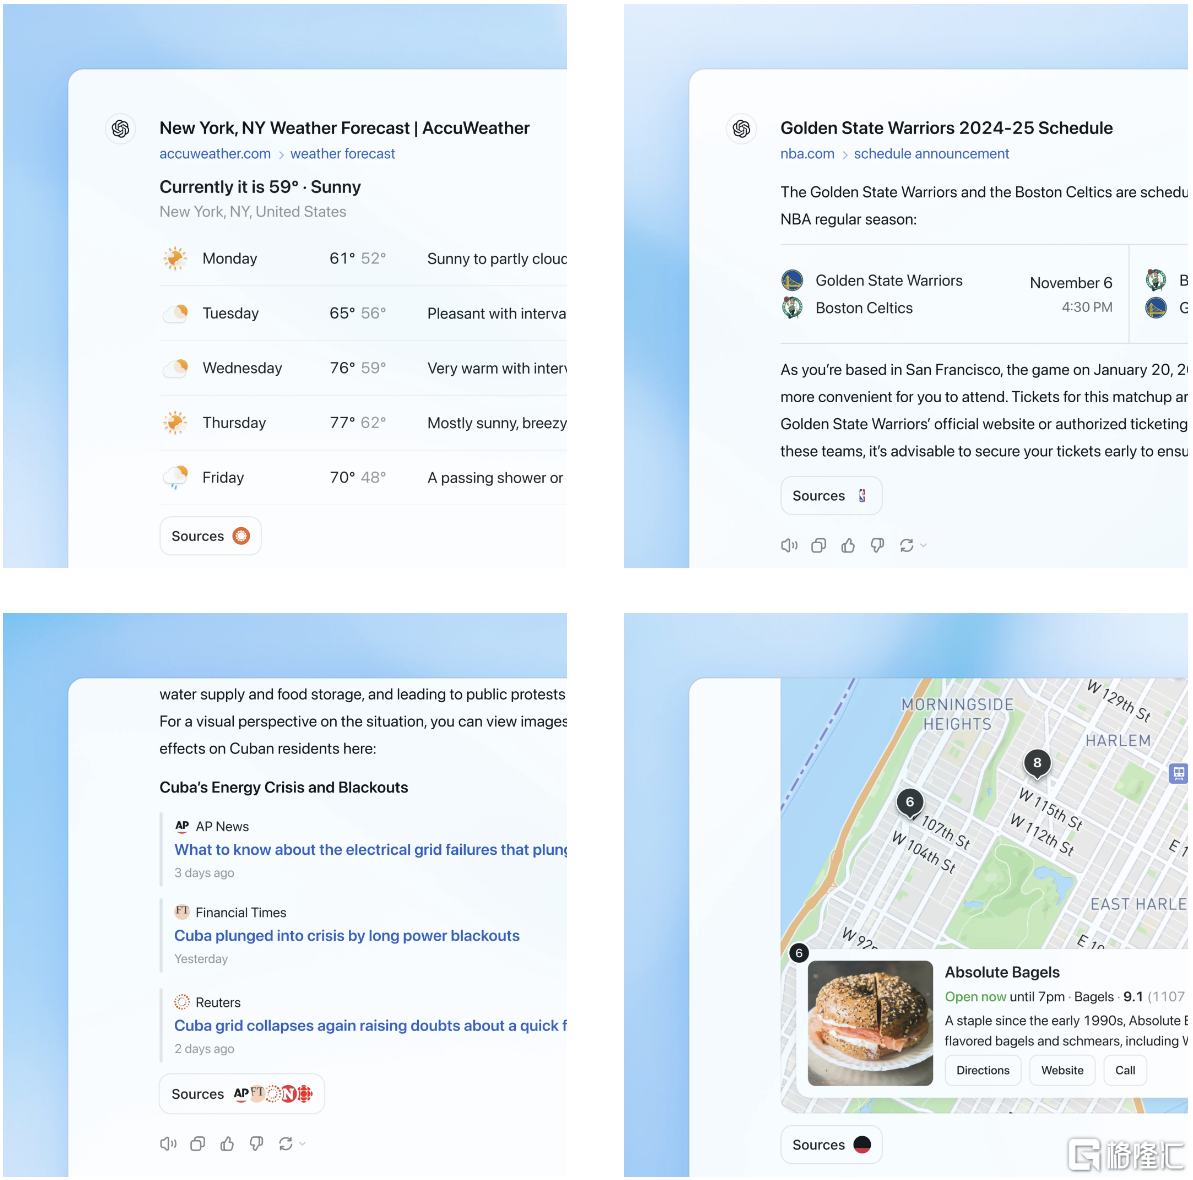Click the Cuba's Energy Crisis and Blackouts heading
The width and height of the screenshot is (1193, 1180).
pyautogui.click(x=284, y=787)
